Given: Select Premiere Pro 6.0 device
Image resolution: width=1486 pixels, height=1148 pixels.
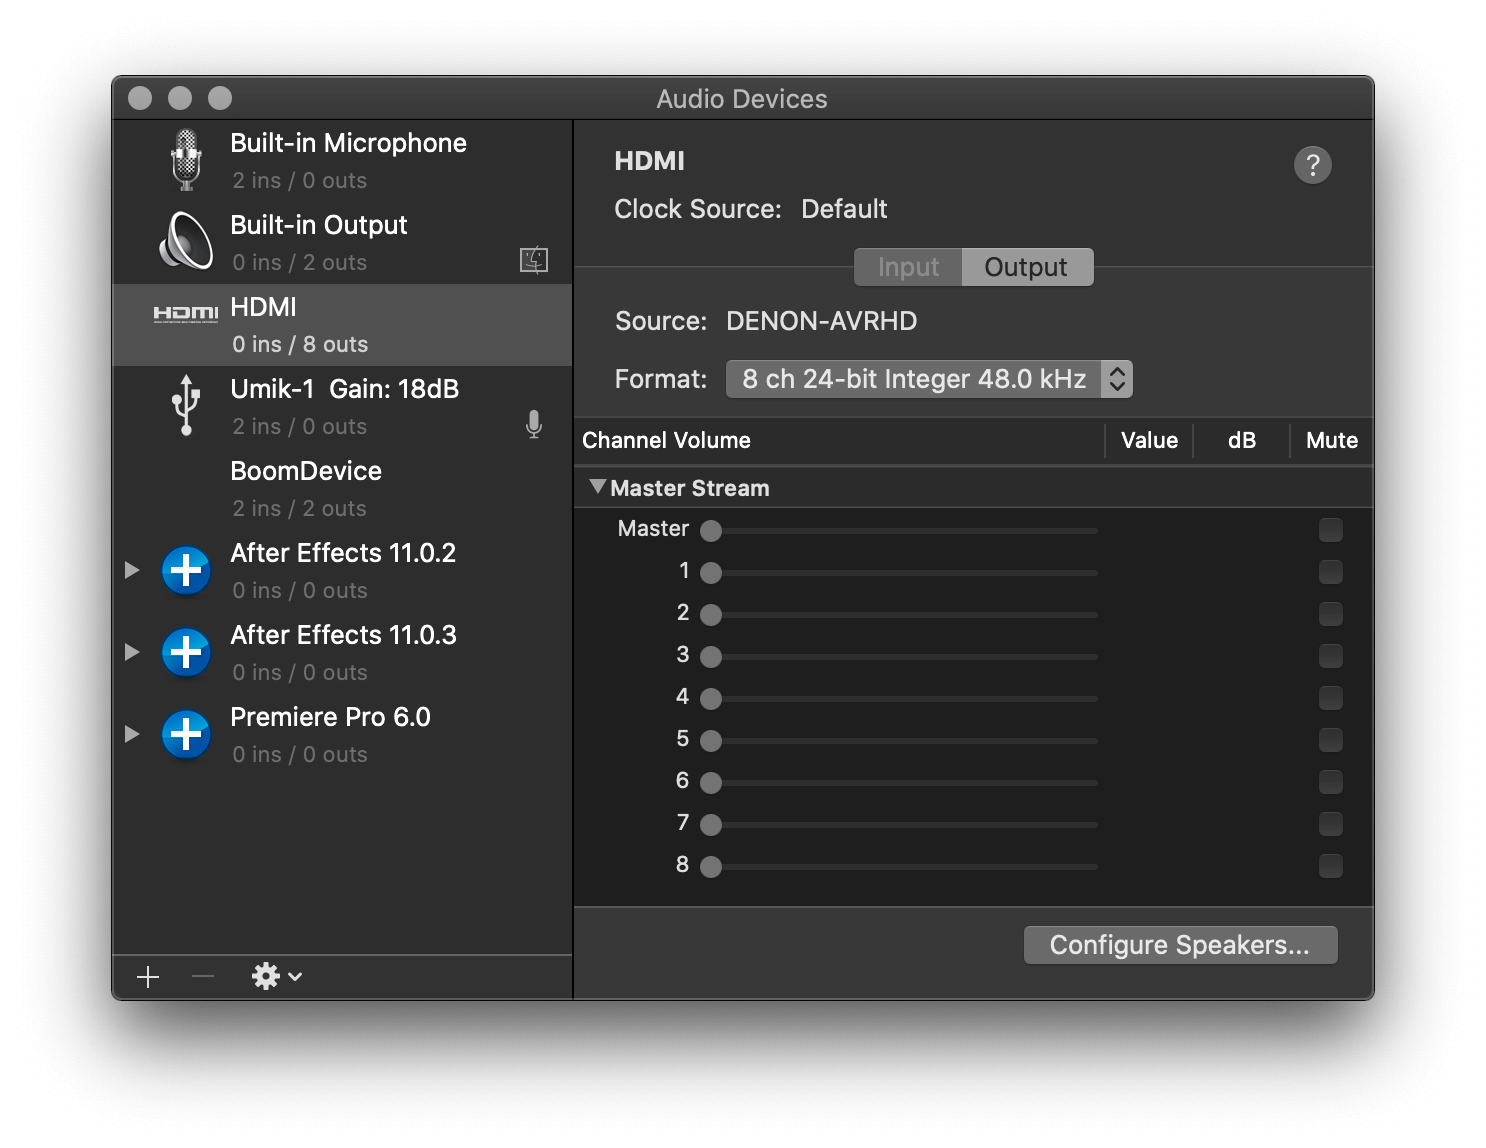Looking at the screenshot, I should 343,735.
